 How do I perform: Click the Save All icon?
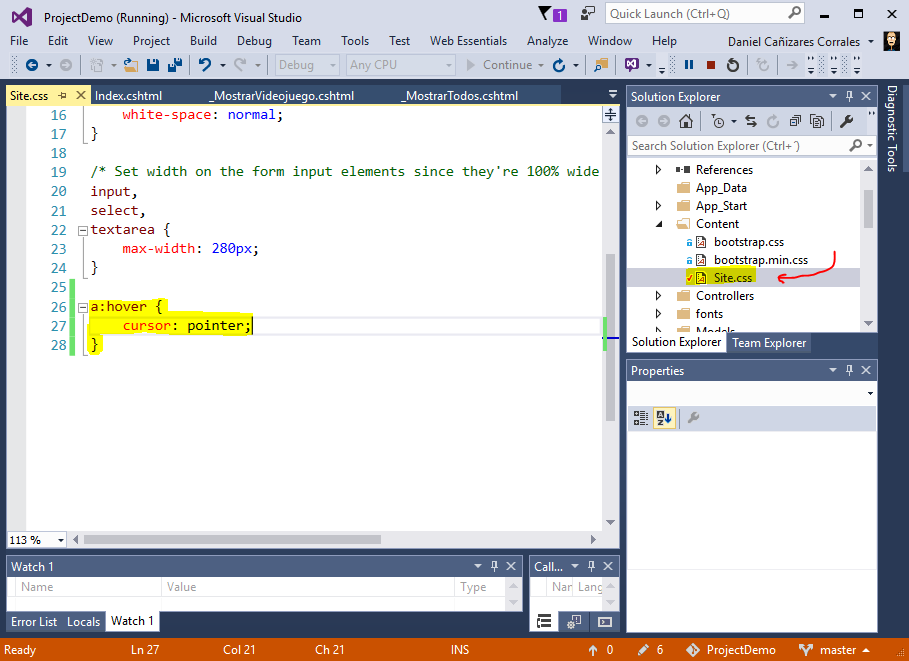(x=175, y=65)
